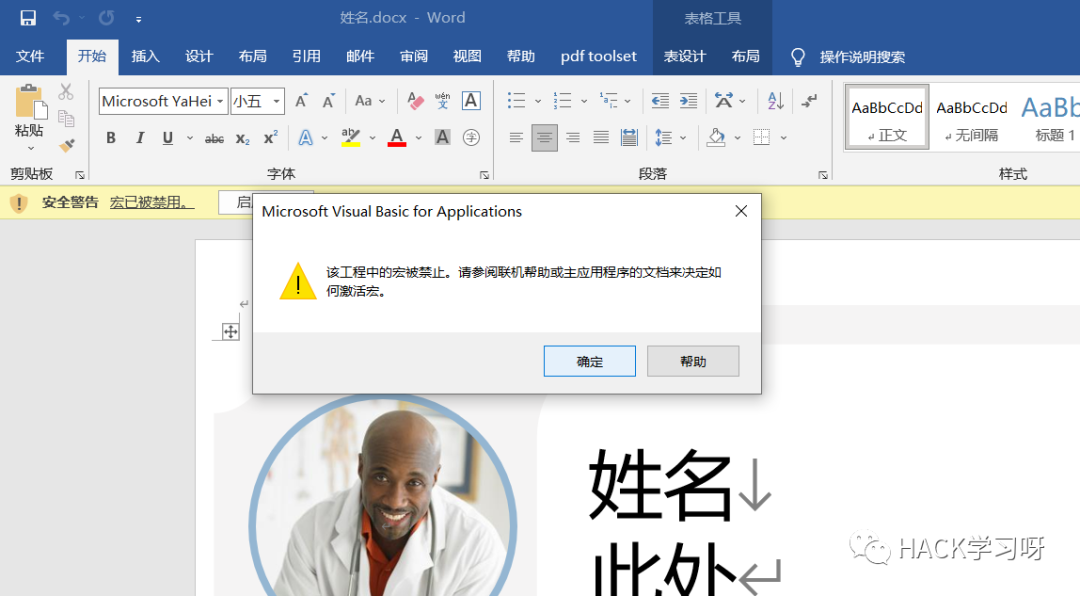Apply the red font color
This screenshot has height=596, width=1080.
[x=397, y=138]
